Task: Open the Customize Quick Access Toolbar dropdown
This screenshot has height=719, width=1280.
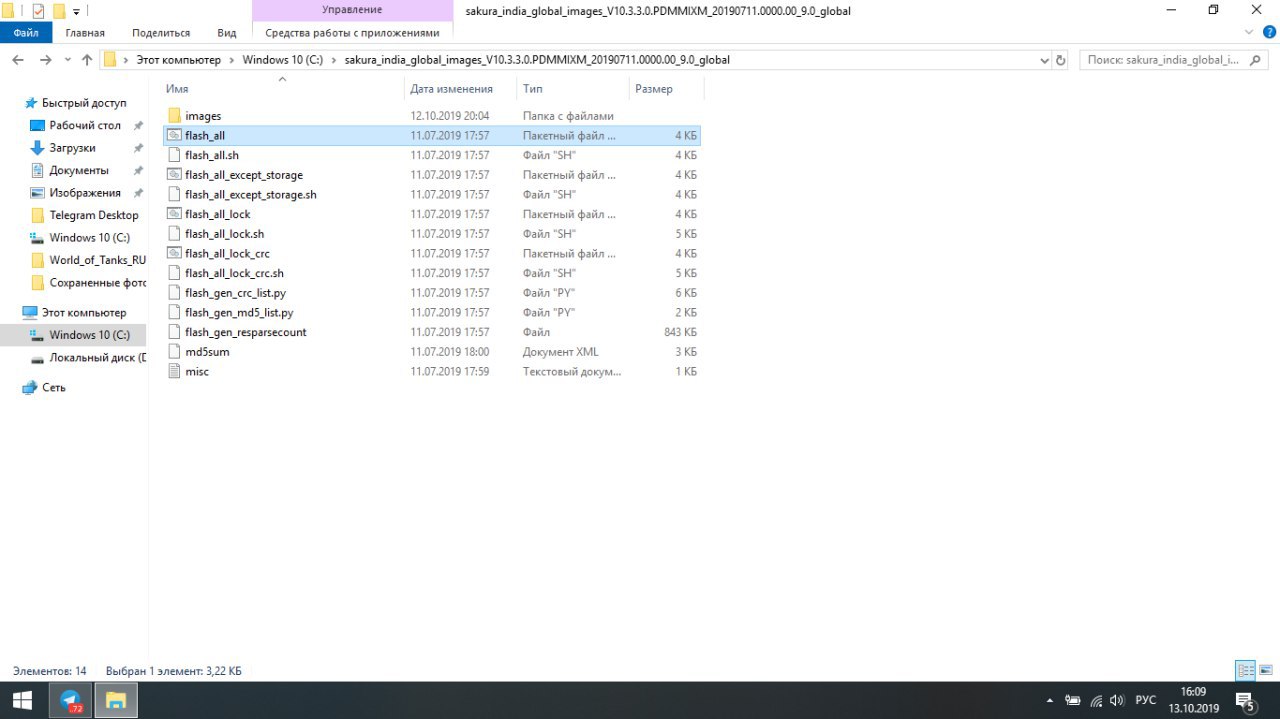Action: pos(76,12)
